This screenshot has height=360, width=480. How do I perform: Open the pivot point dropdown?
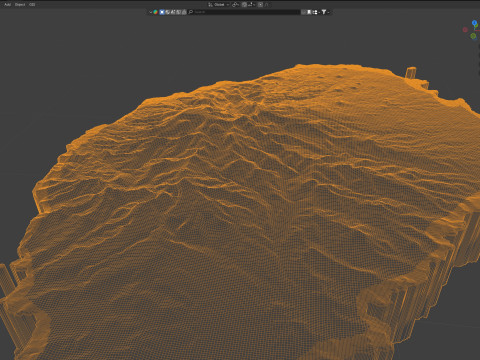(x=235, y=5)
